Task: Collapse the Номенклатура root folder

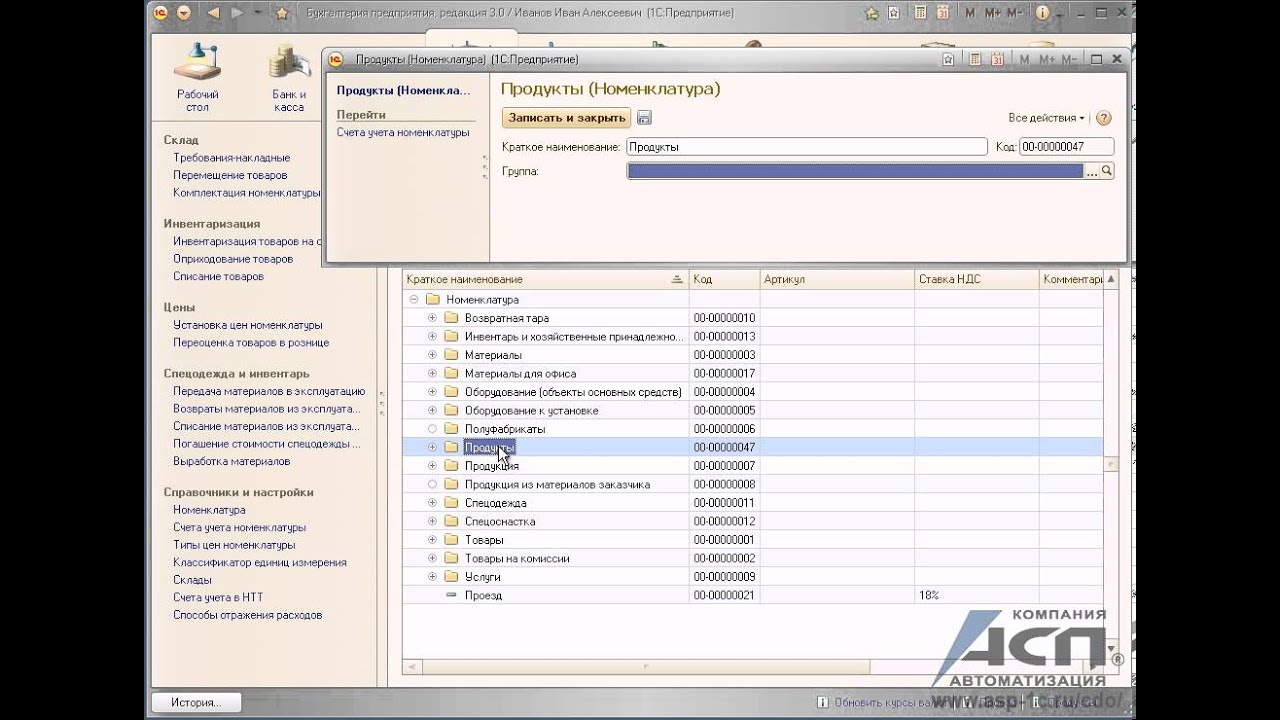Action: 413,299
